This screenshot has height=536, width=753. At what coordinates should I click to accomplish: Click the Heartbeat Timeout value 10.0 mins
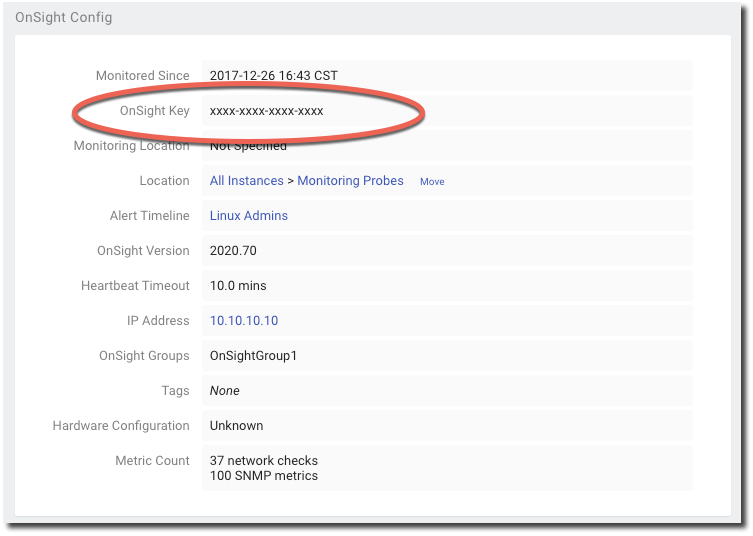238,286
